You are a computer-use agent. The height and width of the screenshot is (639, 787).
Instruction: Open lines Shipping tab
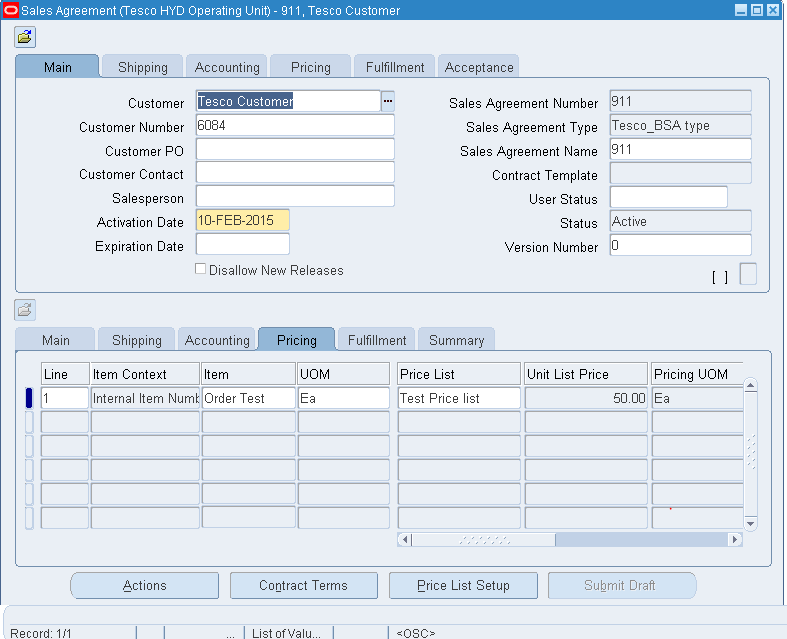(137, 340)
